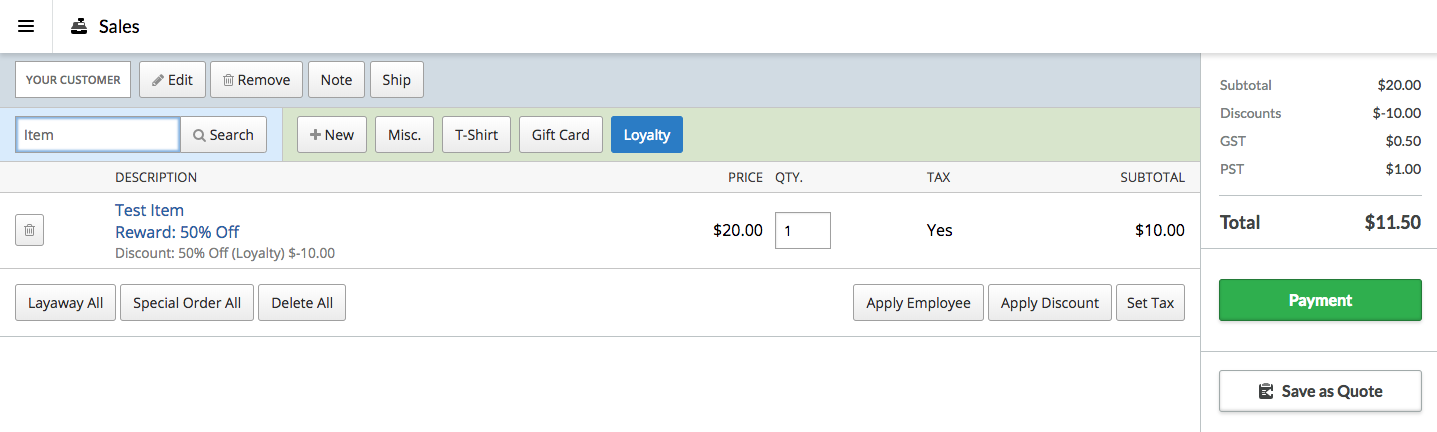Click the green Payment button
Image resolution: width=1437 pixels, height=432 pixels.
[1320, 300]
